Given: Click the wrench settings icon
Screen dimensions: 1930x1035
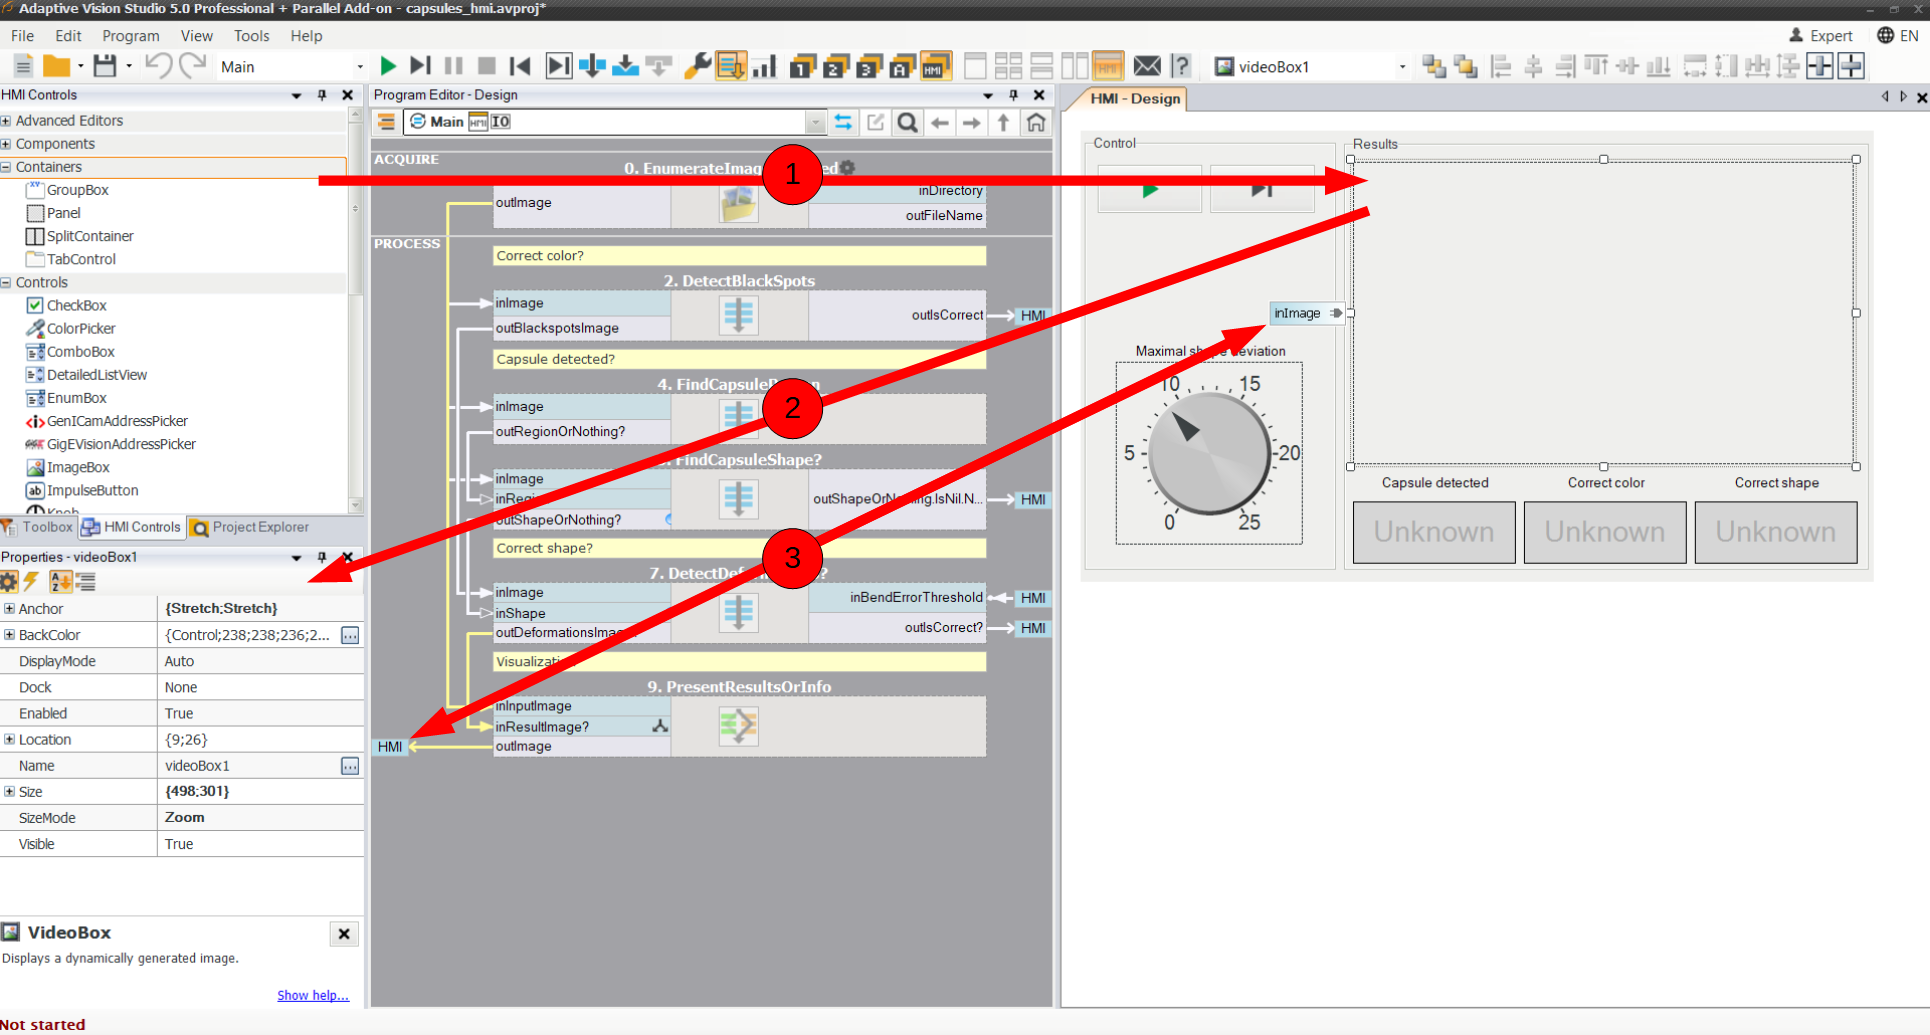Looking at the screenshot, I should (x=697, y=66).
